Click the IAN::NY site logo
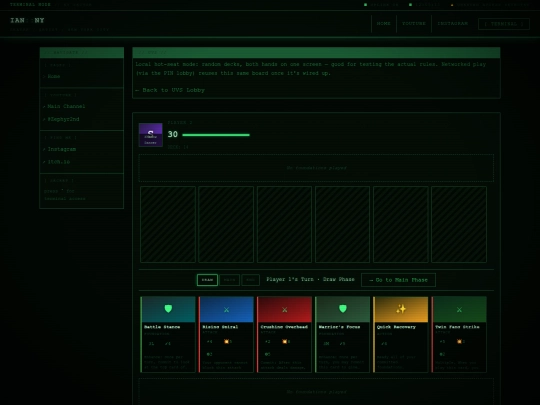The height and width of the screenshot is (405, 540). click(x=27, y=20)
